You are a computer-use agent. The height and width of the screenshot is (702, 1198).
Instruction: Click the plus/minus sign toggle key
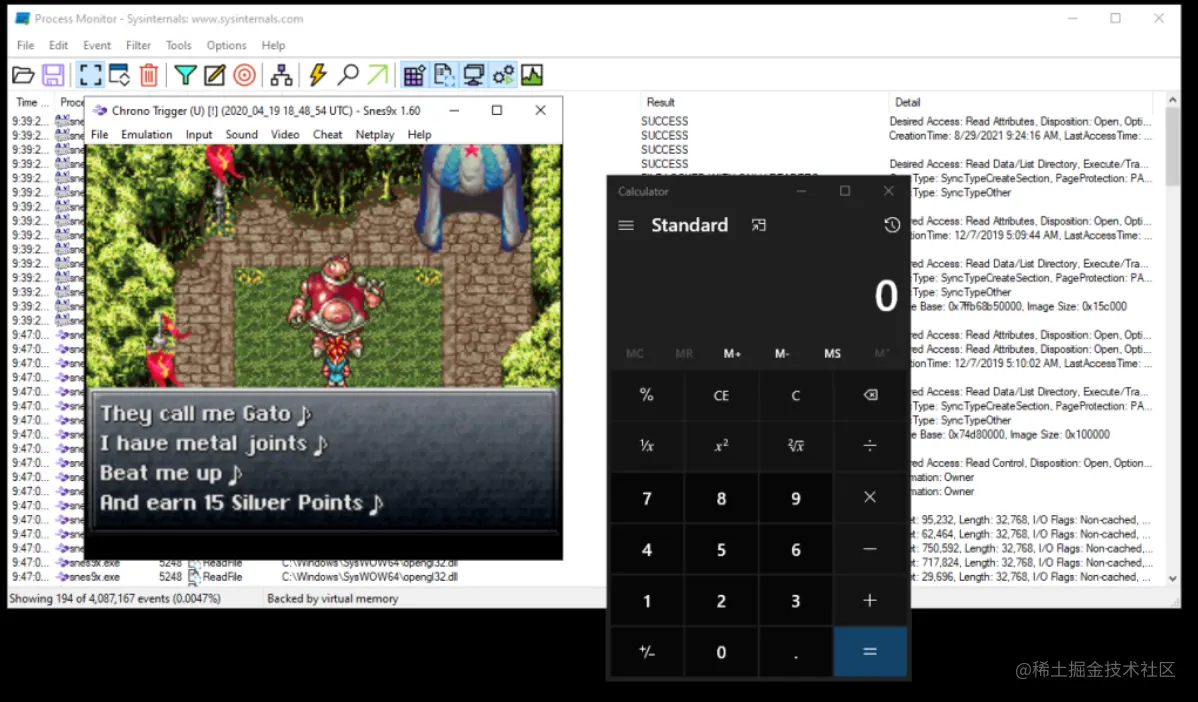[x=646, y=652]
